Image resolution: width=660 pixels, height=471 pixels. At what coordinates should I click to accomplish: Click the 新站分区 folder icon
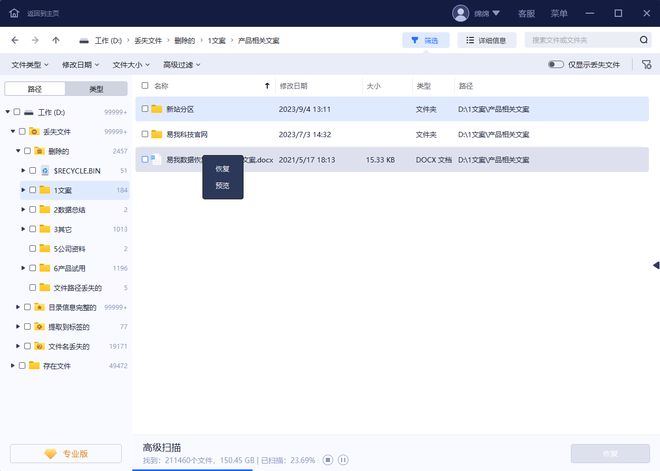click(x=157, y=109)
